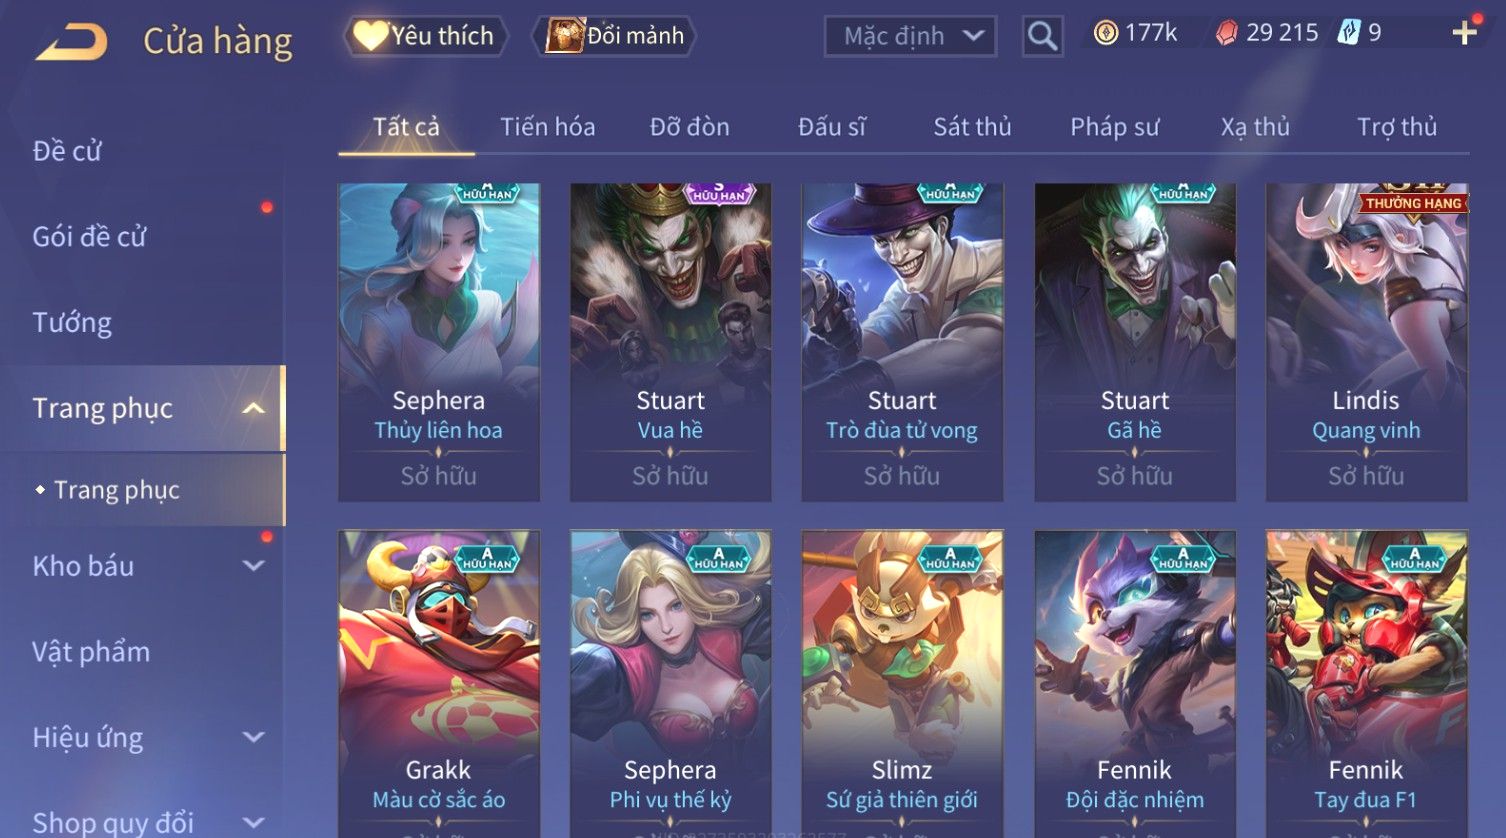The width and height of the screenshot is (1506, 838).
Task: Switch to the Pháp sư tab
Action: click(x=1114, y=127)
